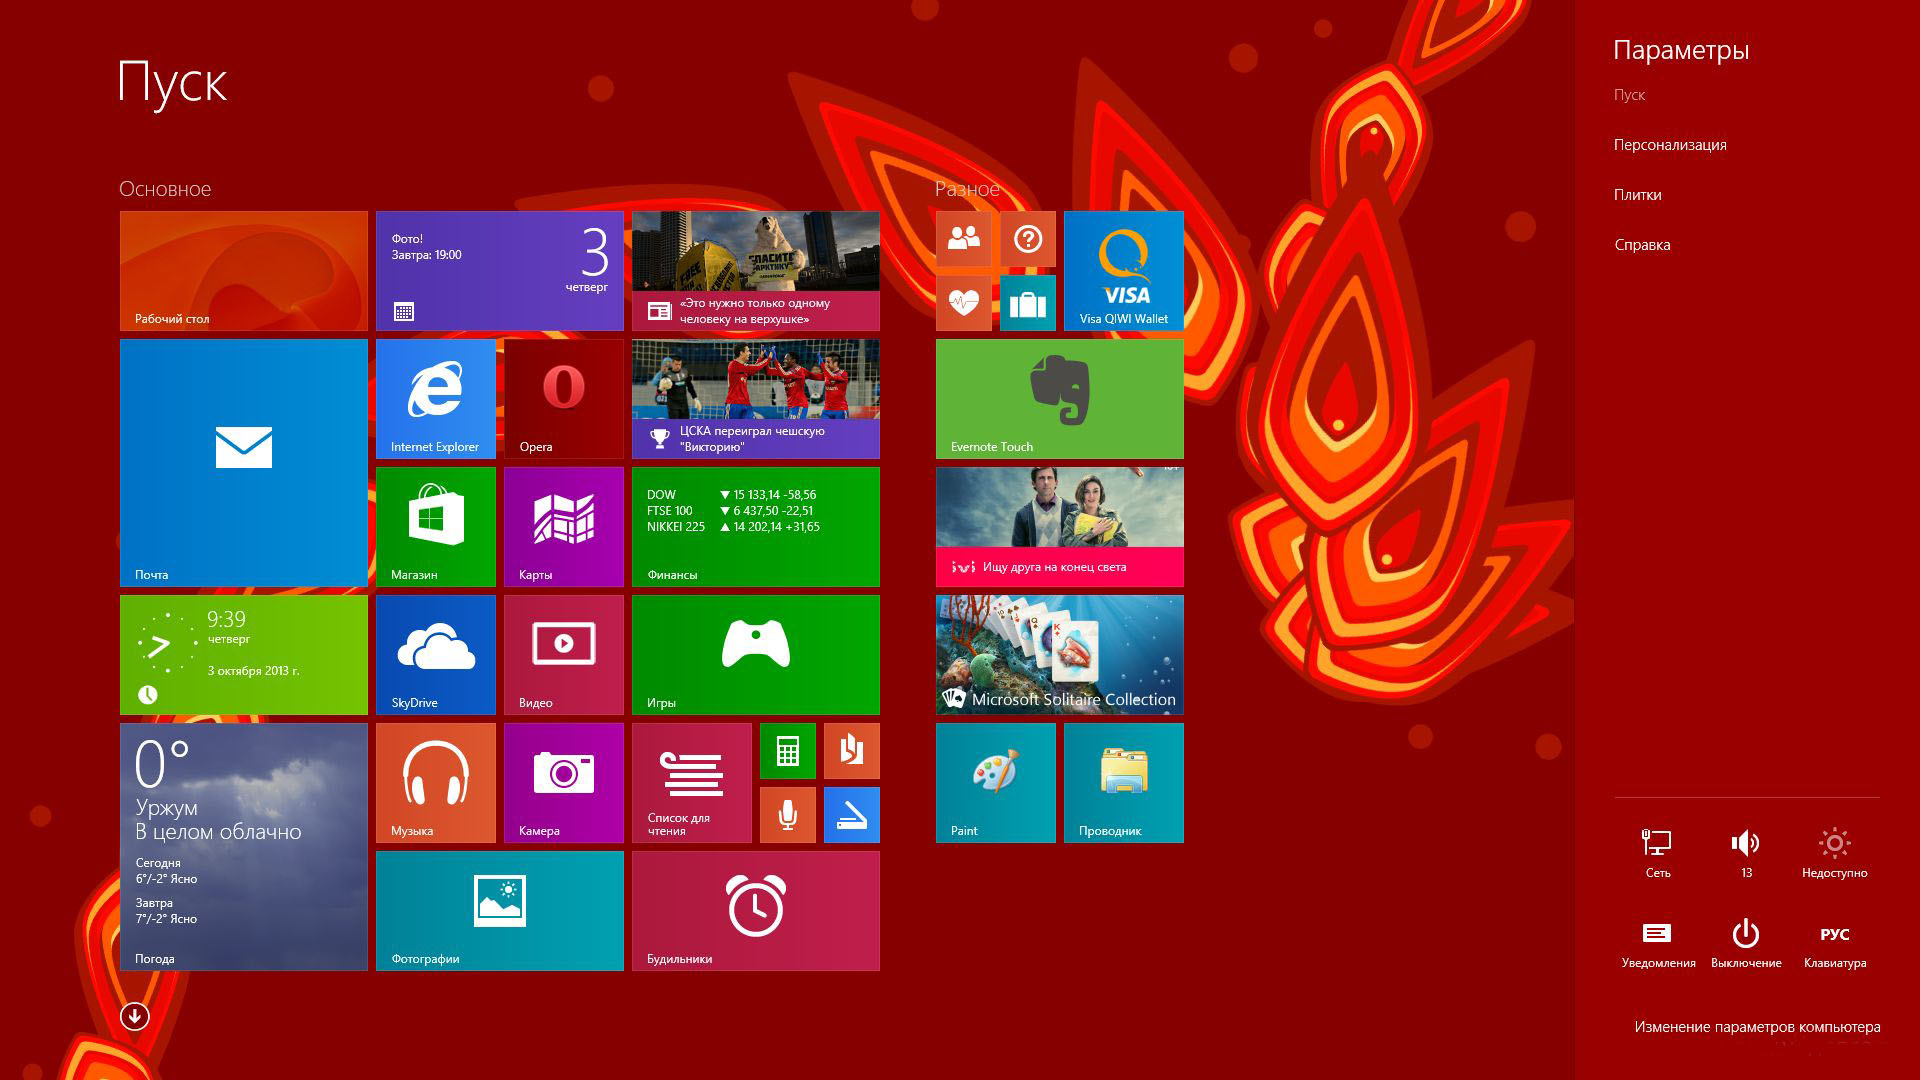Open the Выключение power options
1920x1080 pixels.
(1745, 942)
